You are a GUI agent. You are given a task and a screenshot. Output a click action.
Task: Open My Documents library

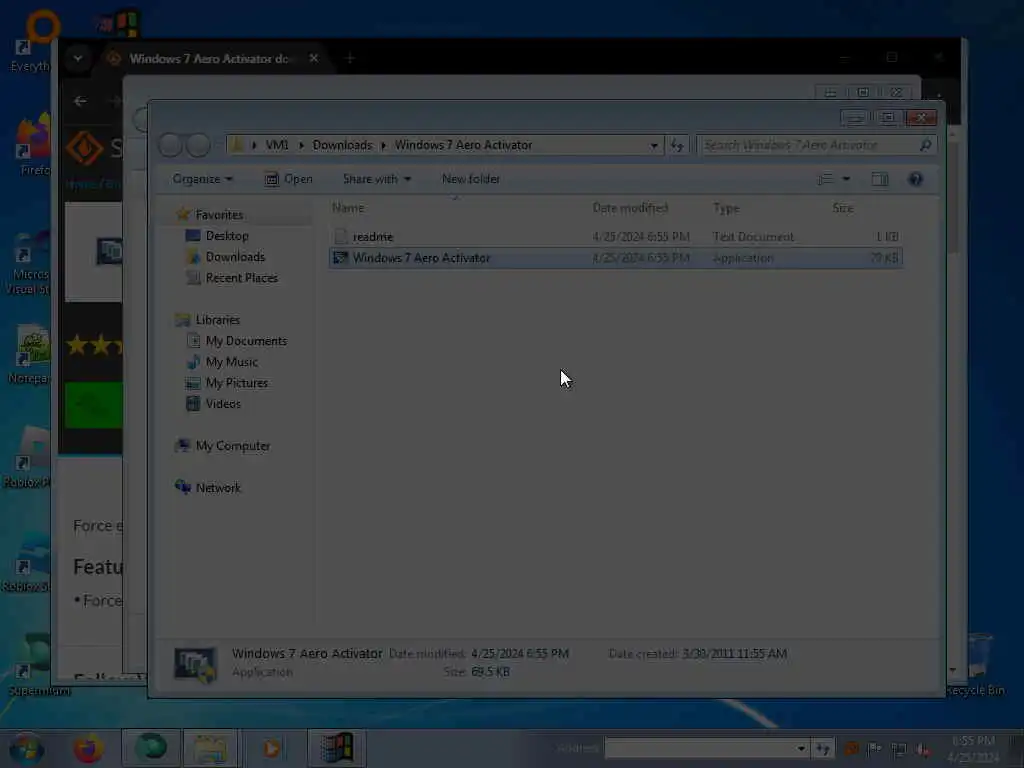pos(246,341)
